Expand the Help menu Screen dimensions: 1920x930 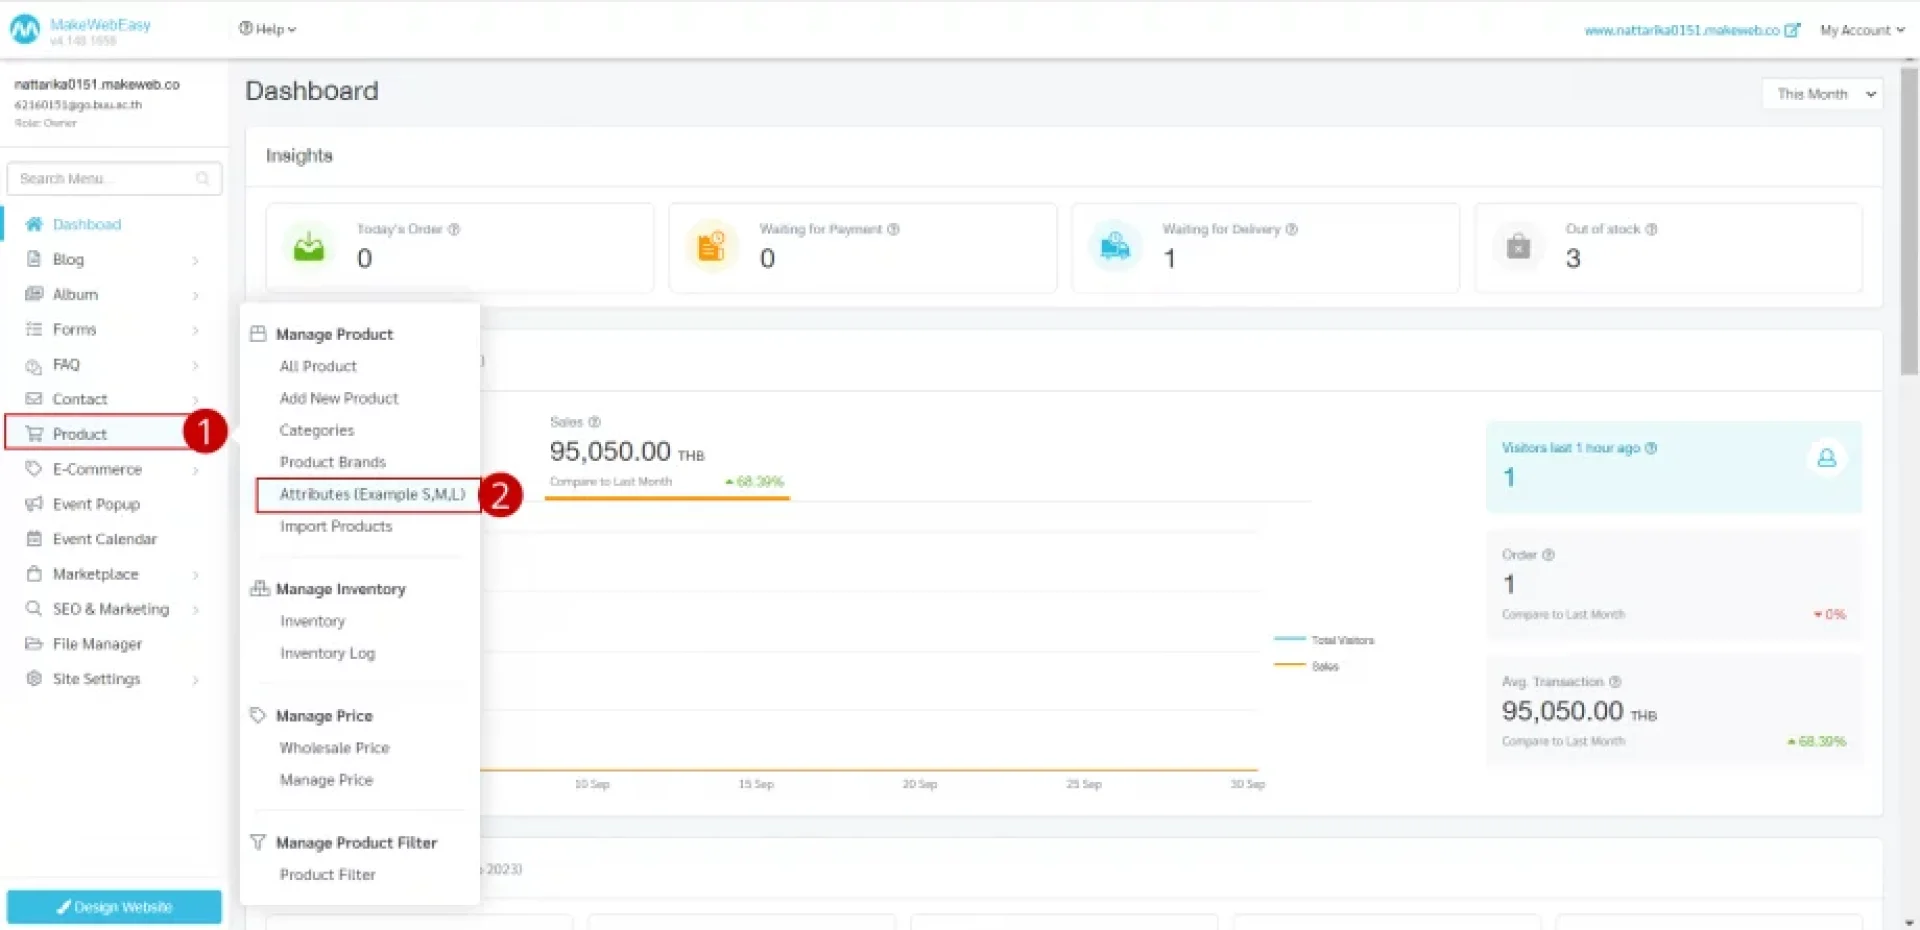coord(267,29)
